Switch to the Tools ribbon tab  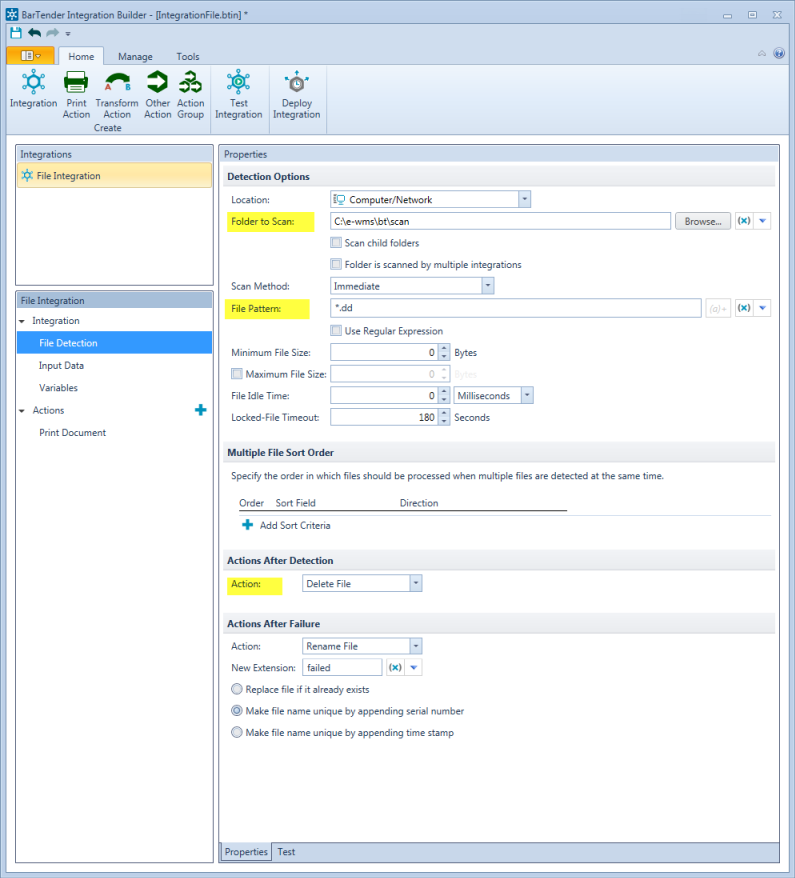(188, 56)
